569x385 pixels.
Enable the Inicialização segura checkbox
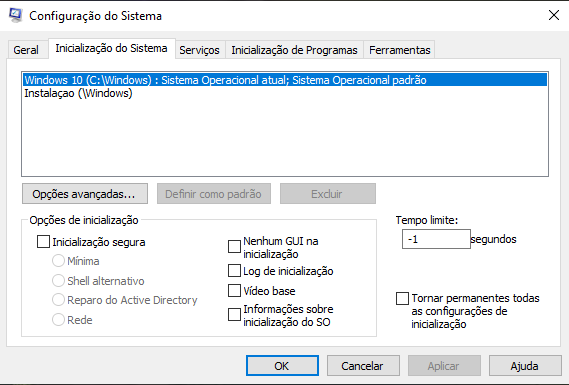44,242
